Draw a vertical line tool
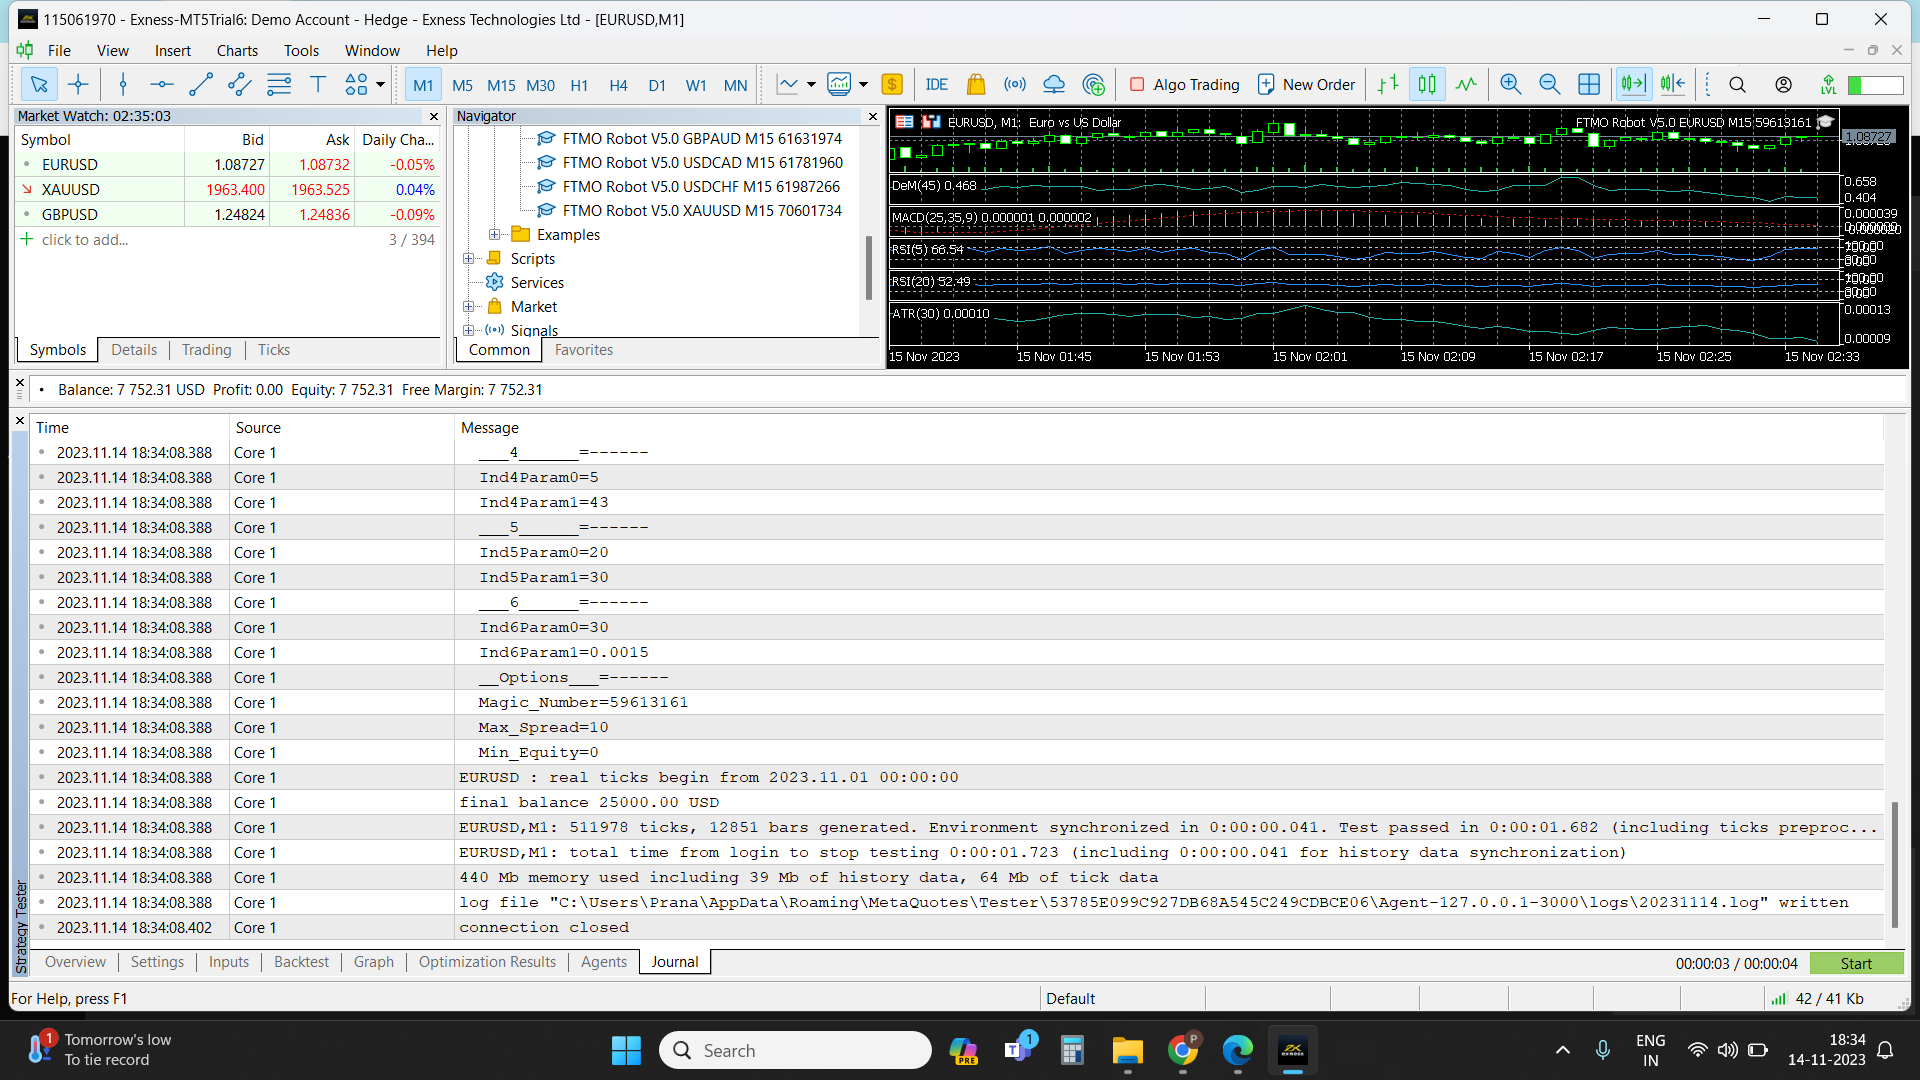The width and height of the screenshot is (1920, 1080). click(123, 85)
